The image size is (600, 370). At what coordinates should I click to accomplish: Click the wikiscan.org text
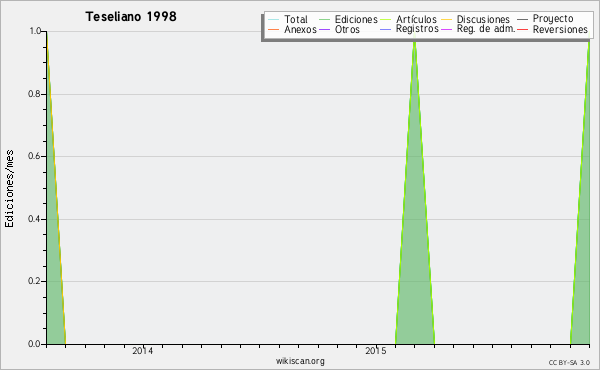click(x=300, y=361)
